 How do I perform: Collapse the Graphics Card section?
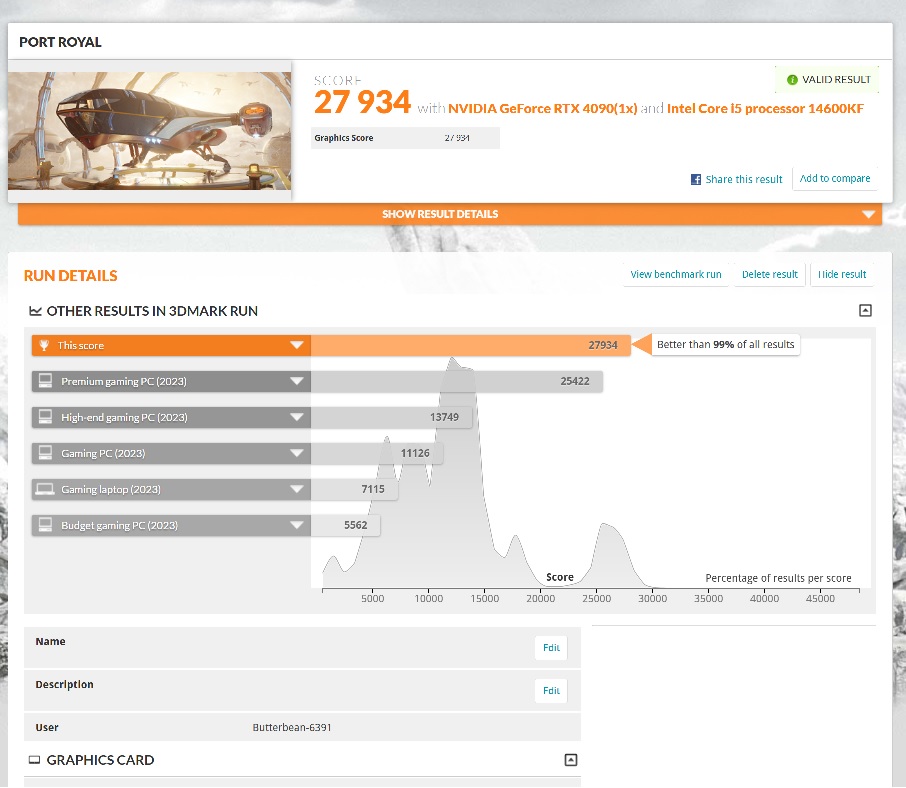pos(571,760)
